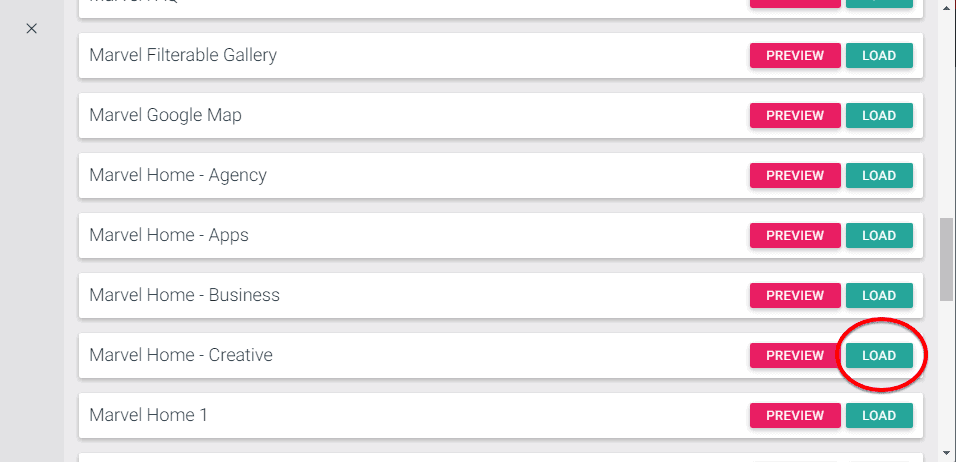This screenshot has width=956, height=462.
Task: Load the Marvel Home - Agency template
Action: 879,176
